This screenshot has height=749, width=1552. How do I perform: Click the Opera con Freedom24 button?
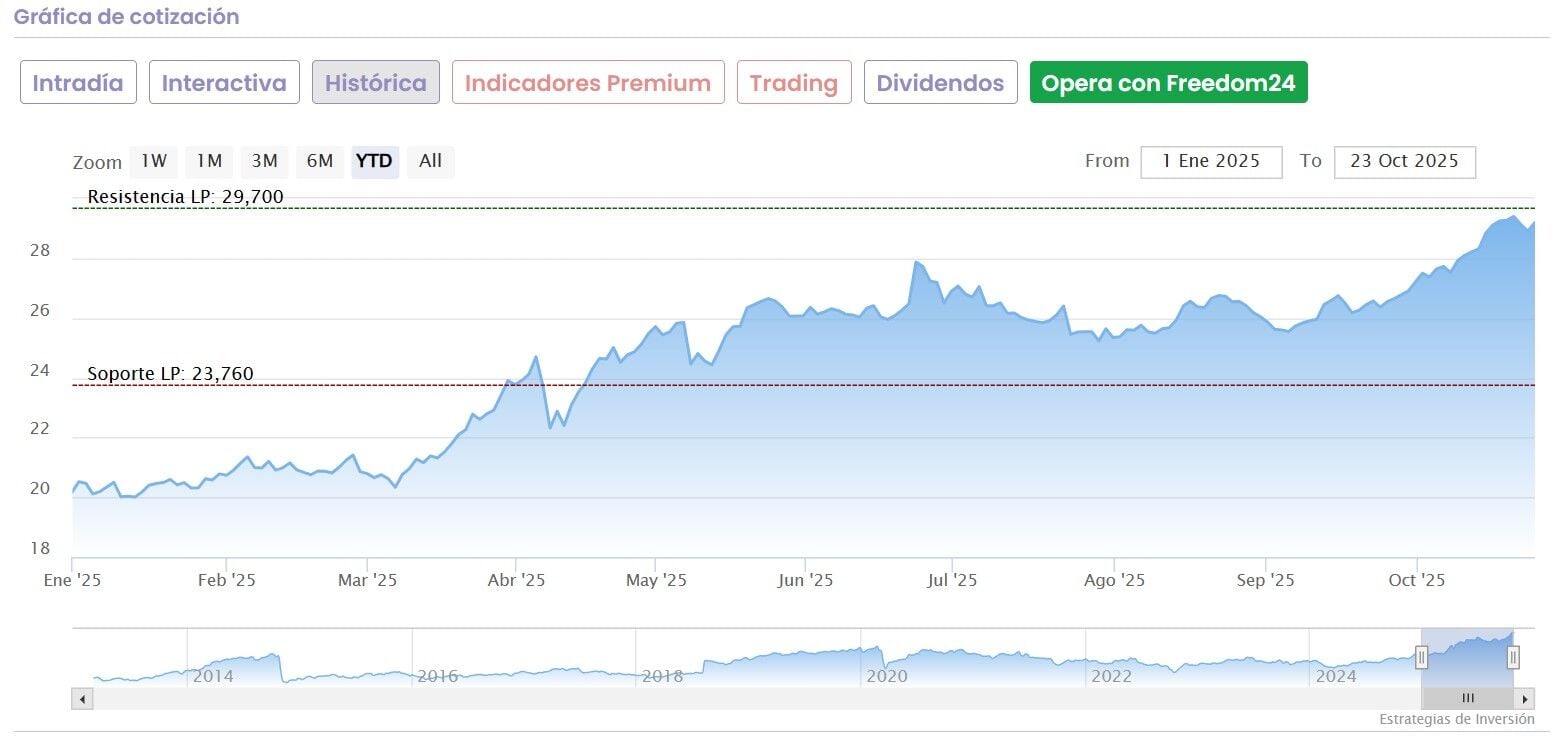1168,83
